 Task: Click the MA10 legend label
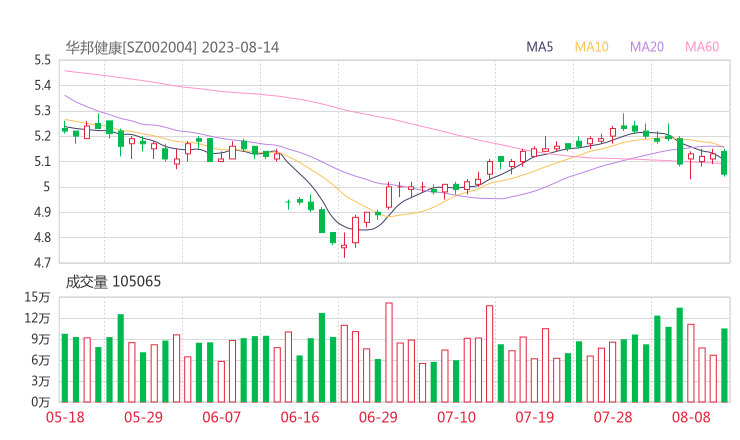click(x=591, y=47)
